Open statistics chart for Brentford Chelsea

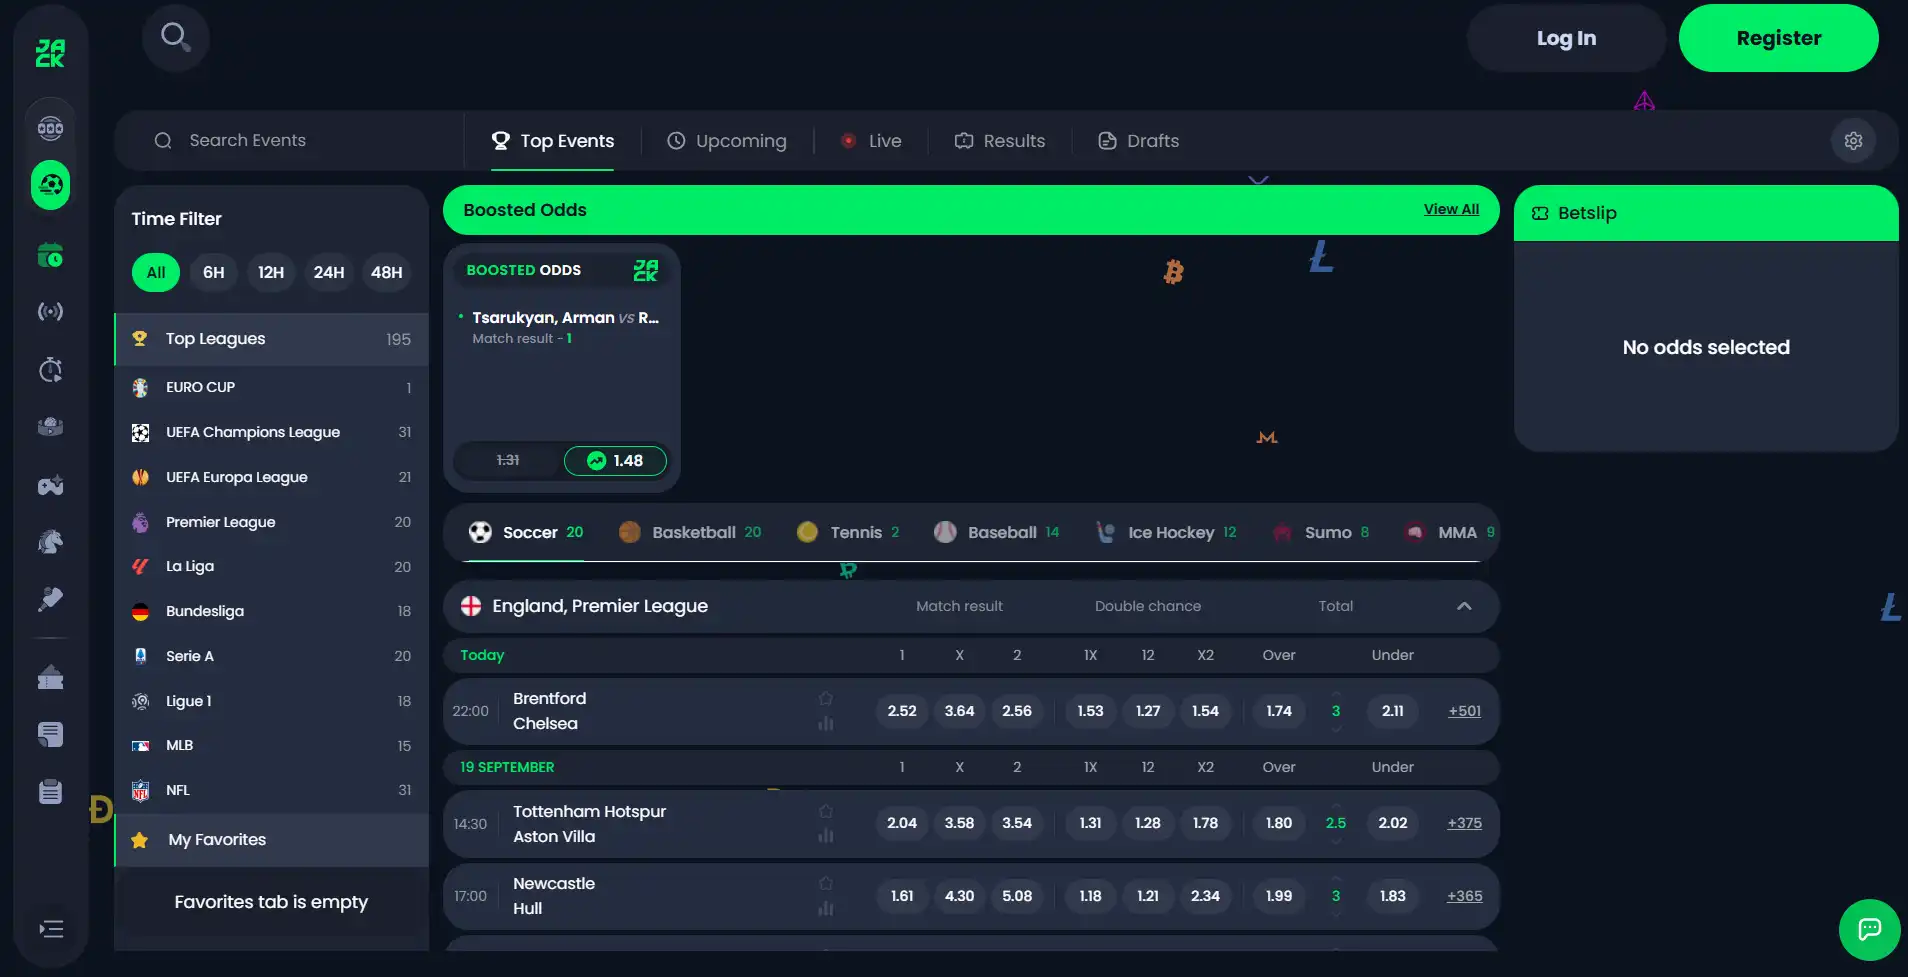[825, 723]
